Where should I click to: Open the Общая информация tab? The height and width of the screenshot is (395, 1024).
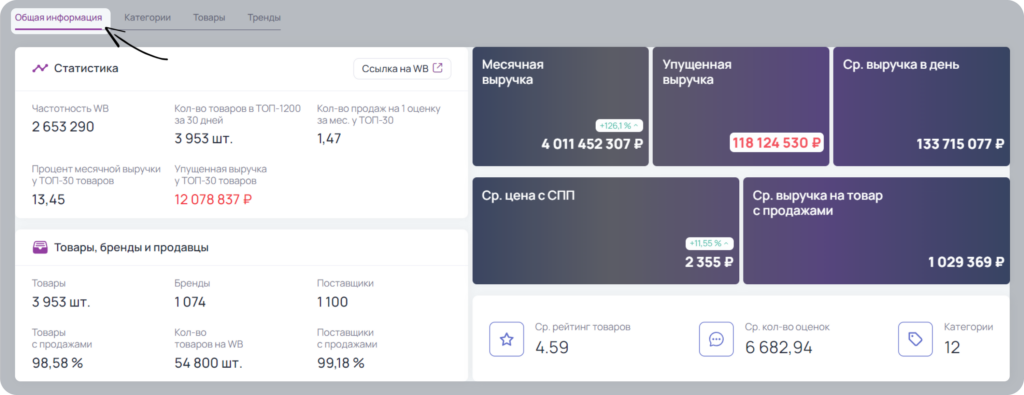(59, 18)
